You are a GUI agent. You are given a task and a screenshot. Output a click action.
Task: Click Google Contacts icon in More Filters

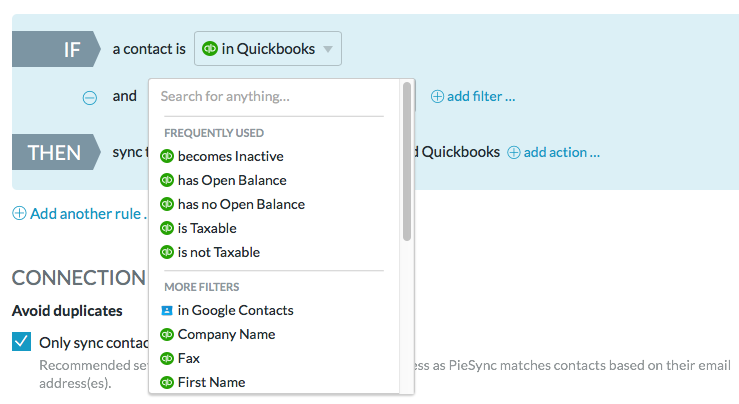[167, 310]
